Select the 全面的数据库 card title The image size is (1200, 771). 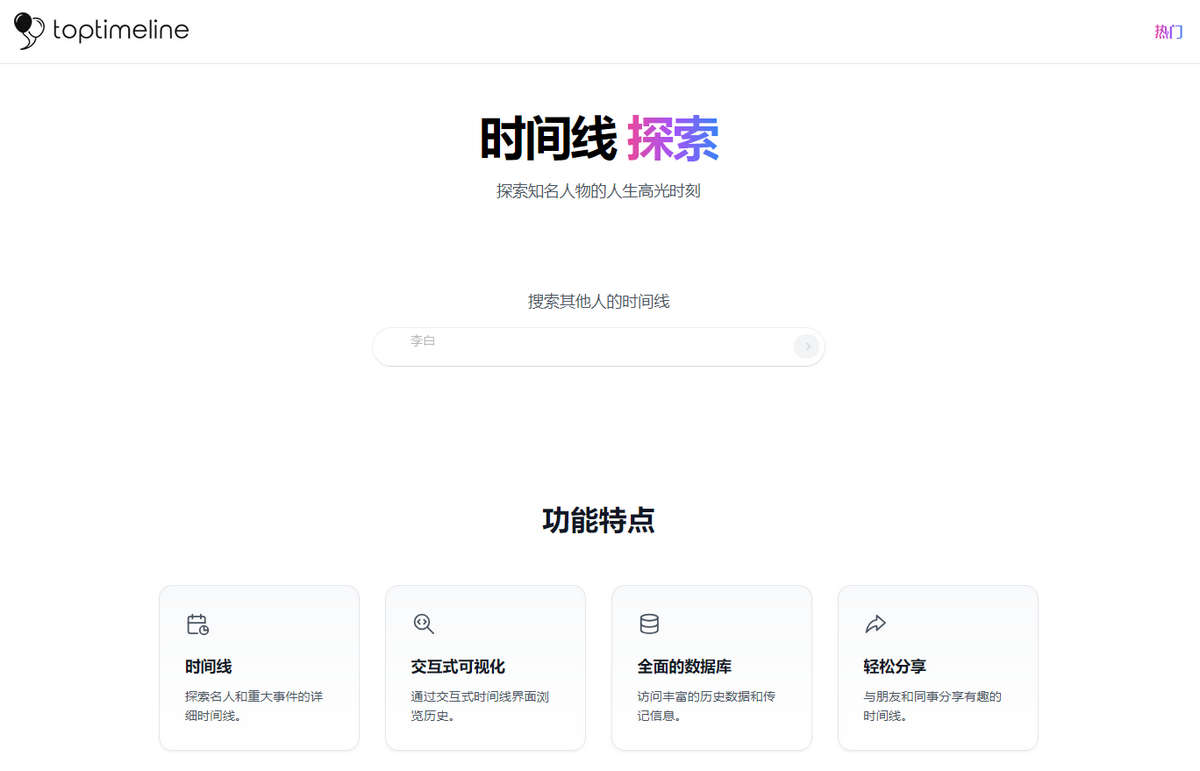click(685, 666)
